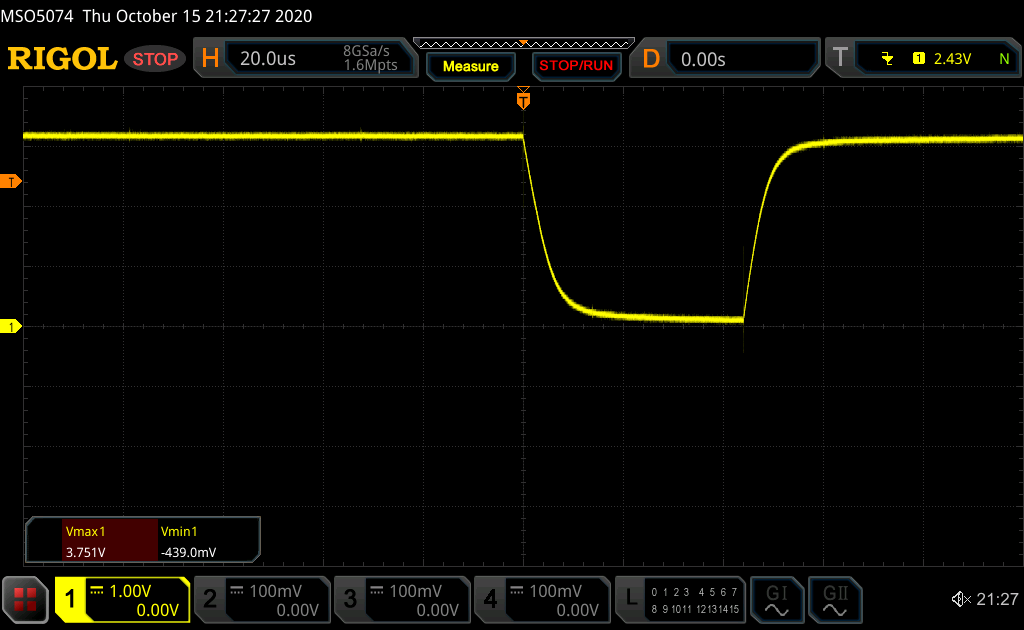Click the orange trigger position marker atop the grid
1024x630 pixels.
(523, 99)
